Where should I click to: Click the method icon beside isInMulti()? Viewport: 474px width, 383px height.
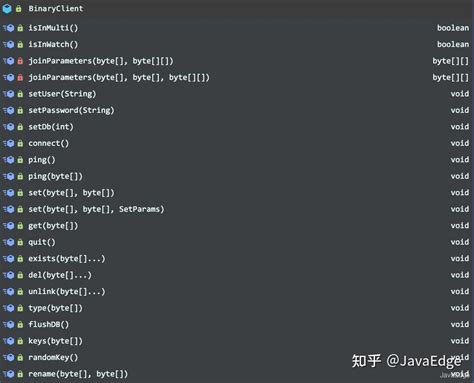tap(9, 28)
